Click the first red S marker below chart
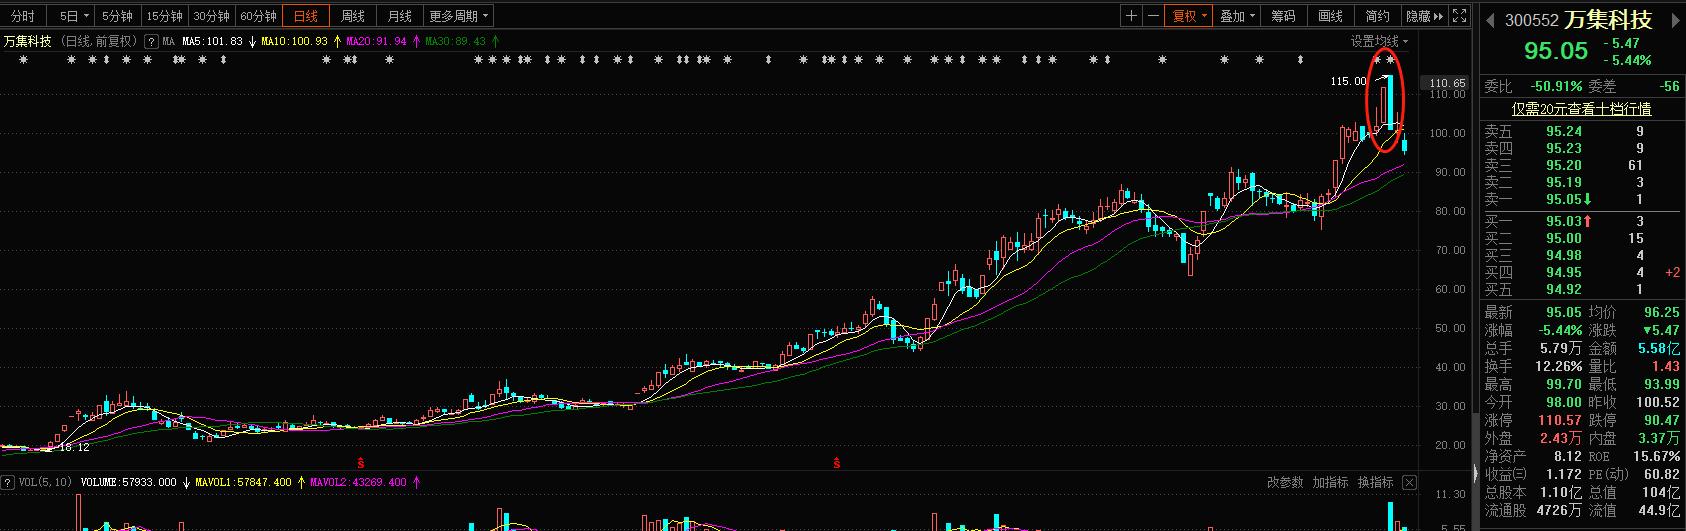The image size is (1686, 531). [x=360, y=463]
